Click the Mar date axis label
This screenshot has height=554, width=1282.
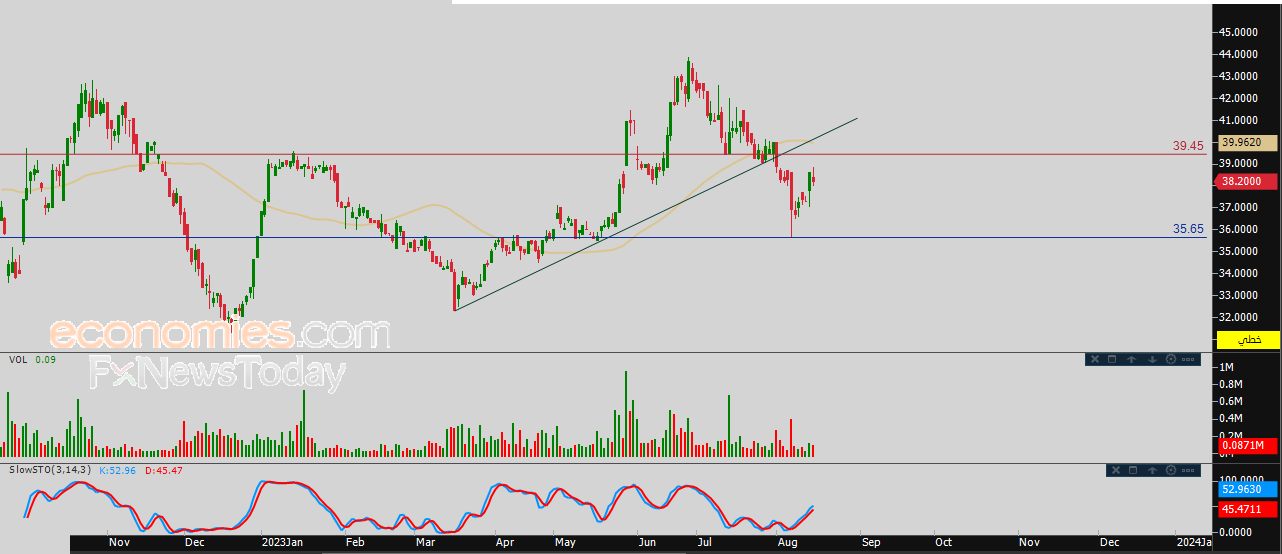426,542
